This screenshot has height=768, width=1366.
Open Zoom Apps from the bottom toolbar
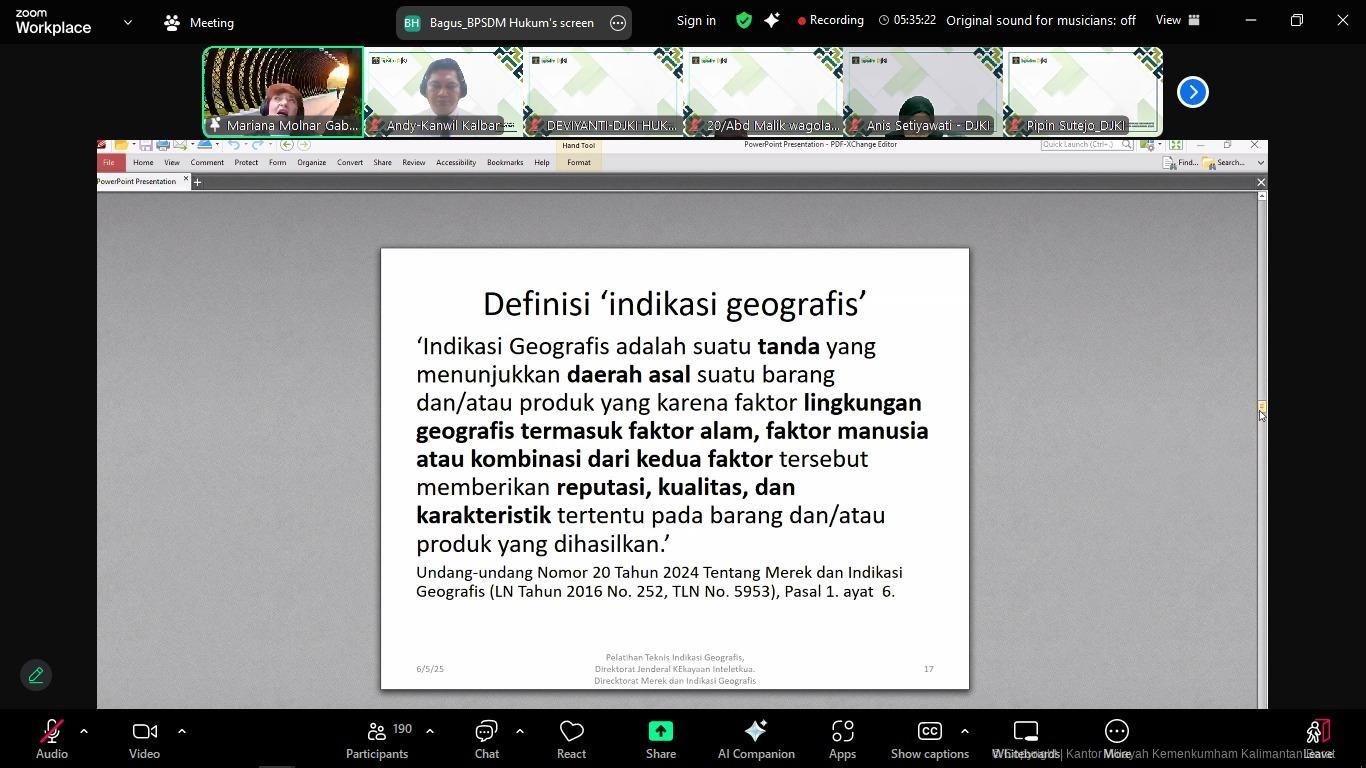(841, 738)
